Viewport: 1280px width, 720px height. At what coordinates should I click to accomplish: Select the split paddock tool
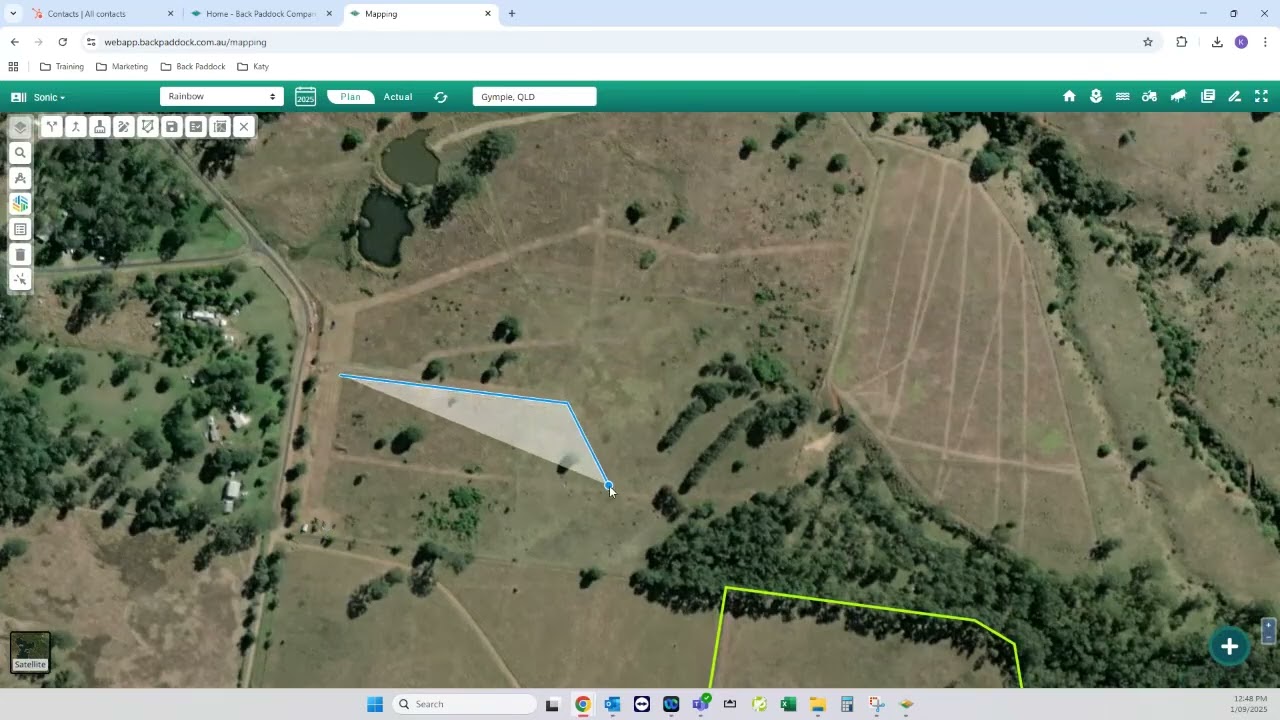[x=51, y=127]
